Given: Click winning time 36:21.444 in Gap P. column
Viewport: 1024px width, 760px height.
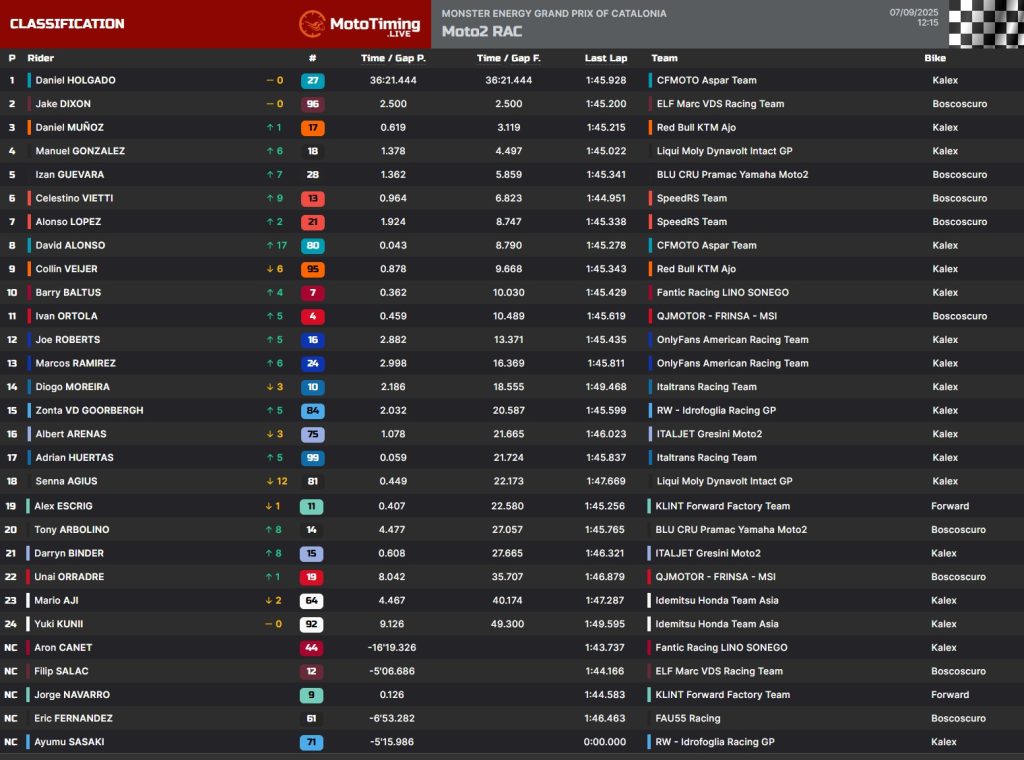Looking at the screenshot, I should click(x=393, y=80).
